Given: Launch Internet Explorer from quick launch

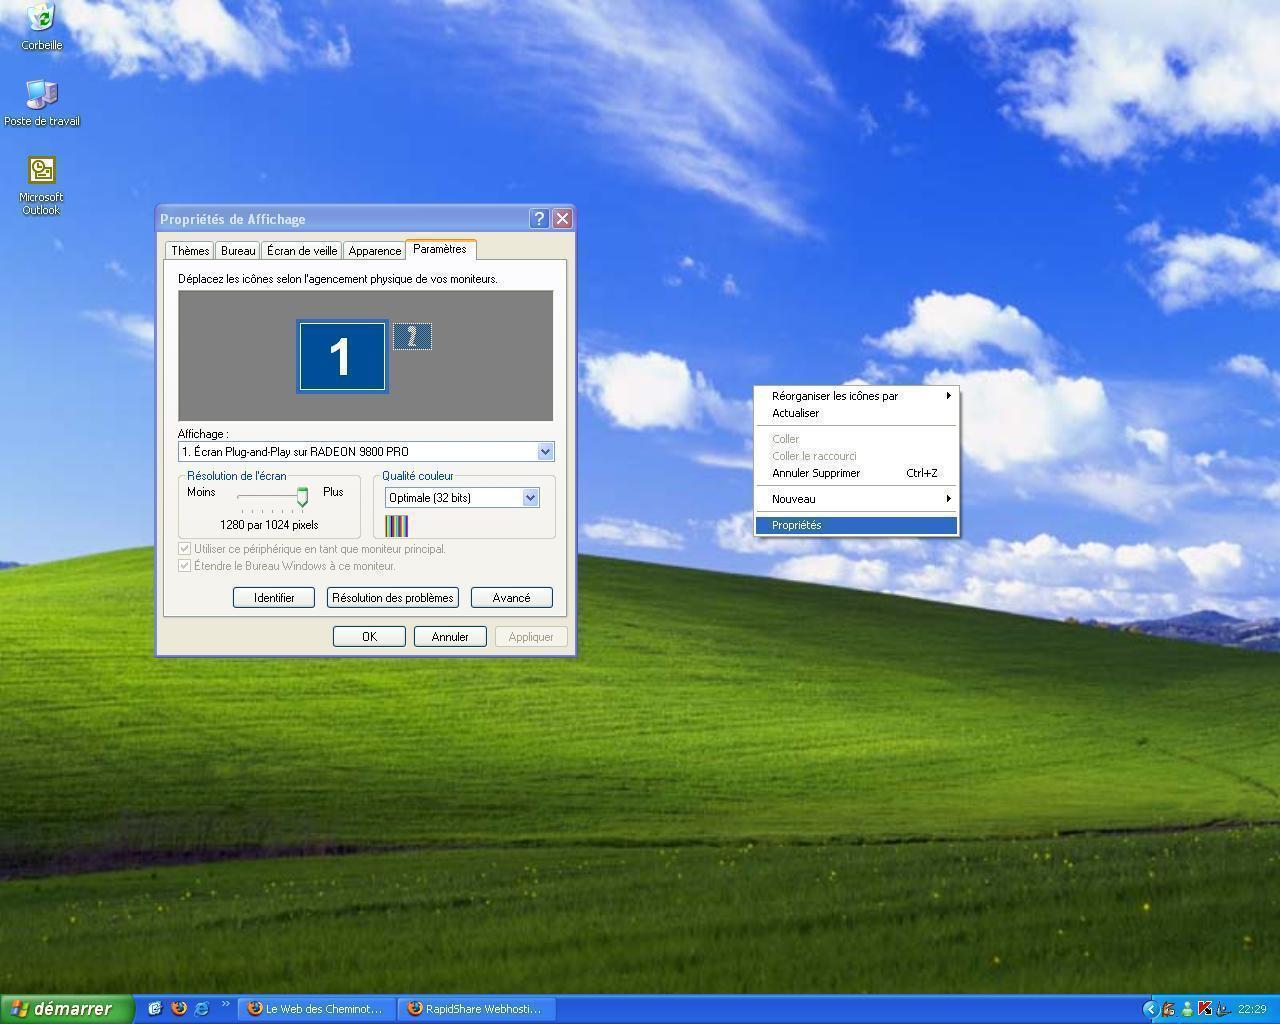Looking at the screenshot, I should [202, 1009].
